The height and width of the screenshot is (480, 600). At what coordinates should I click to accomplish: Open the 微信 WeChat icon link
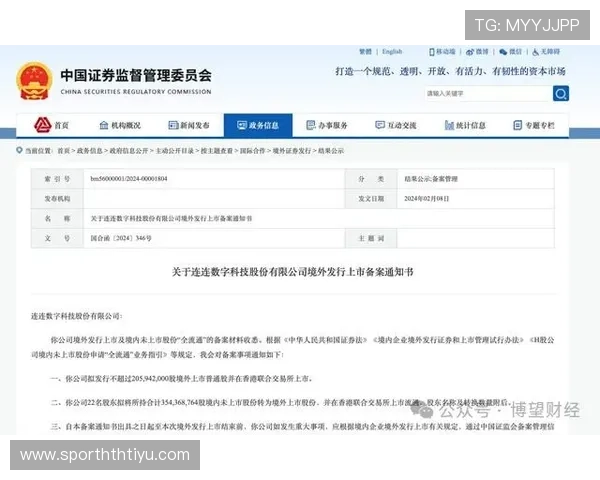pos(510,52)
